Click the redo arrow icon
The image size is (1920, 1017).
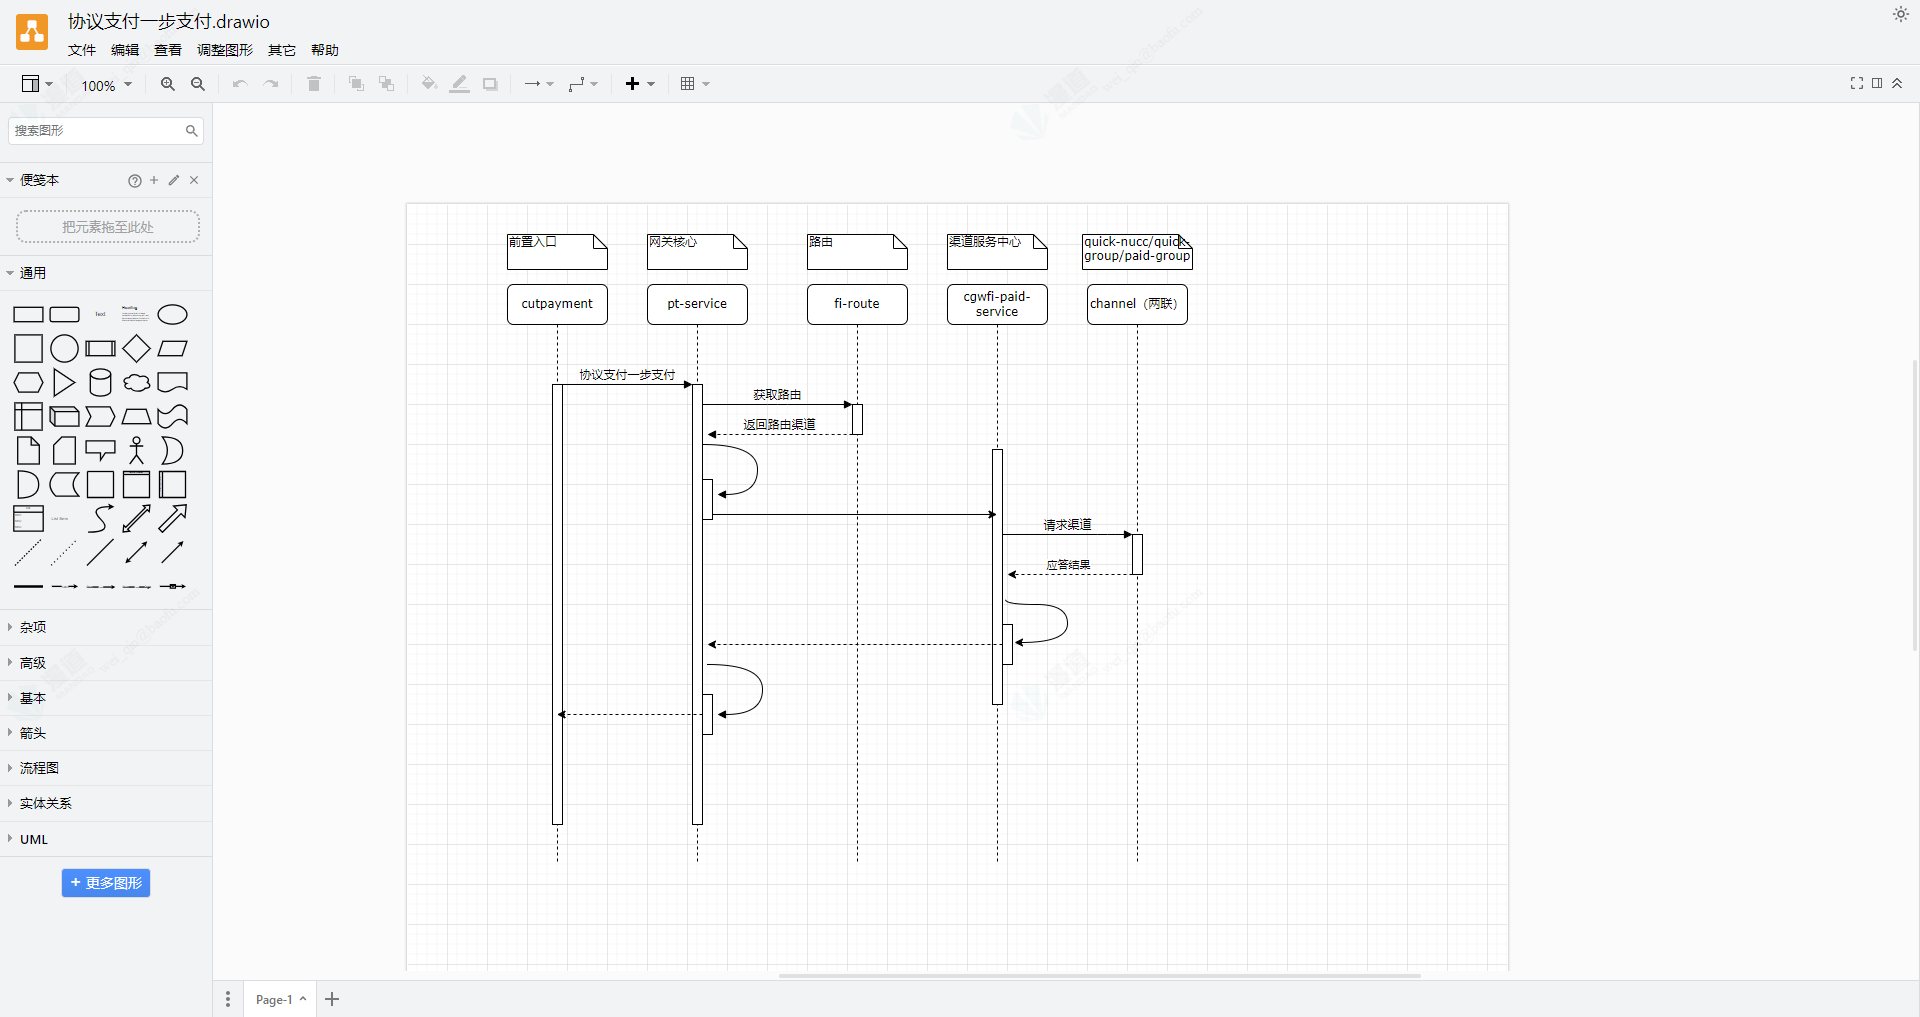pos(271,84)
